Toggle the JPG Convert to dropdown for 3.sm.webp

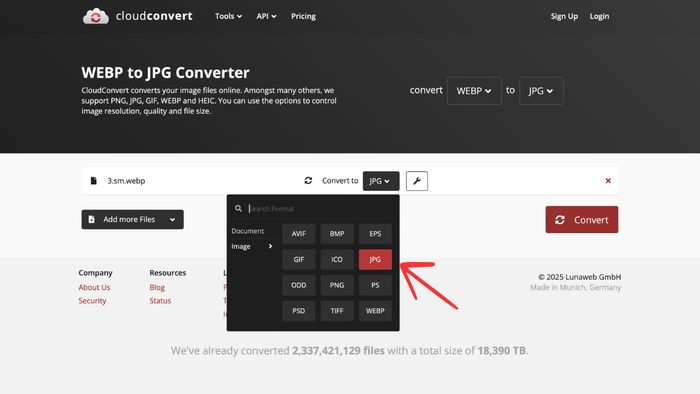(381, 181)
